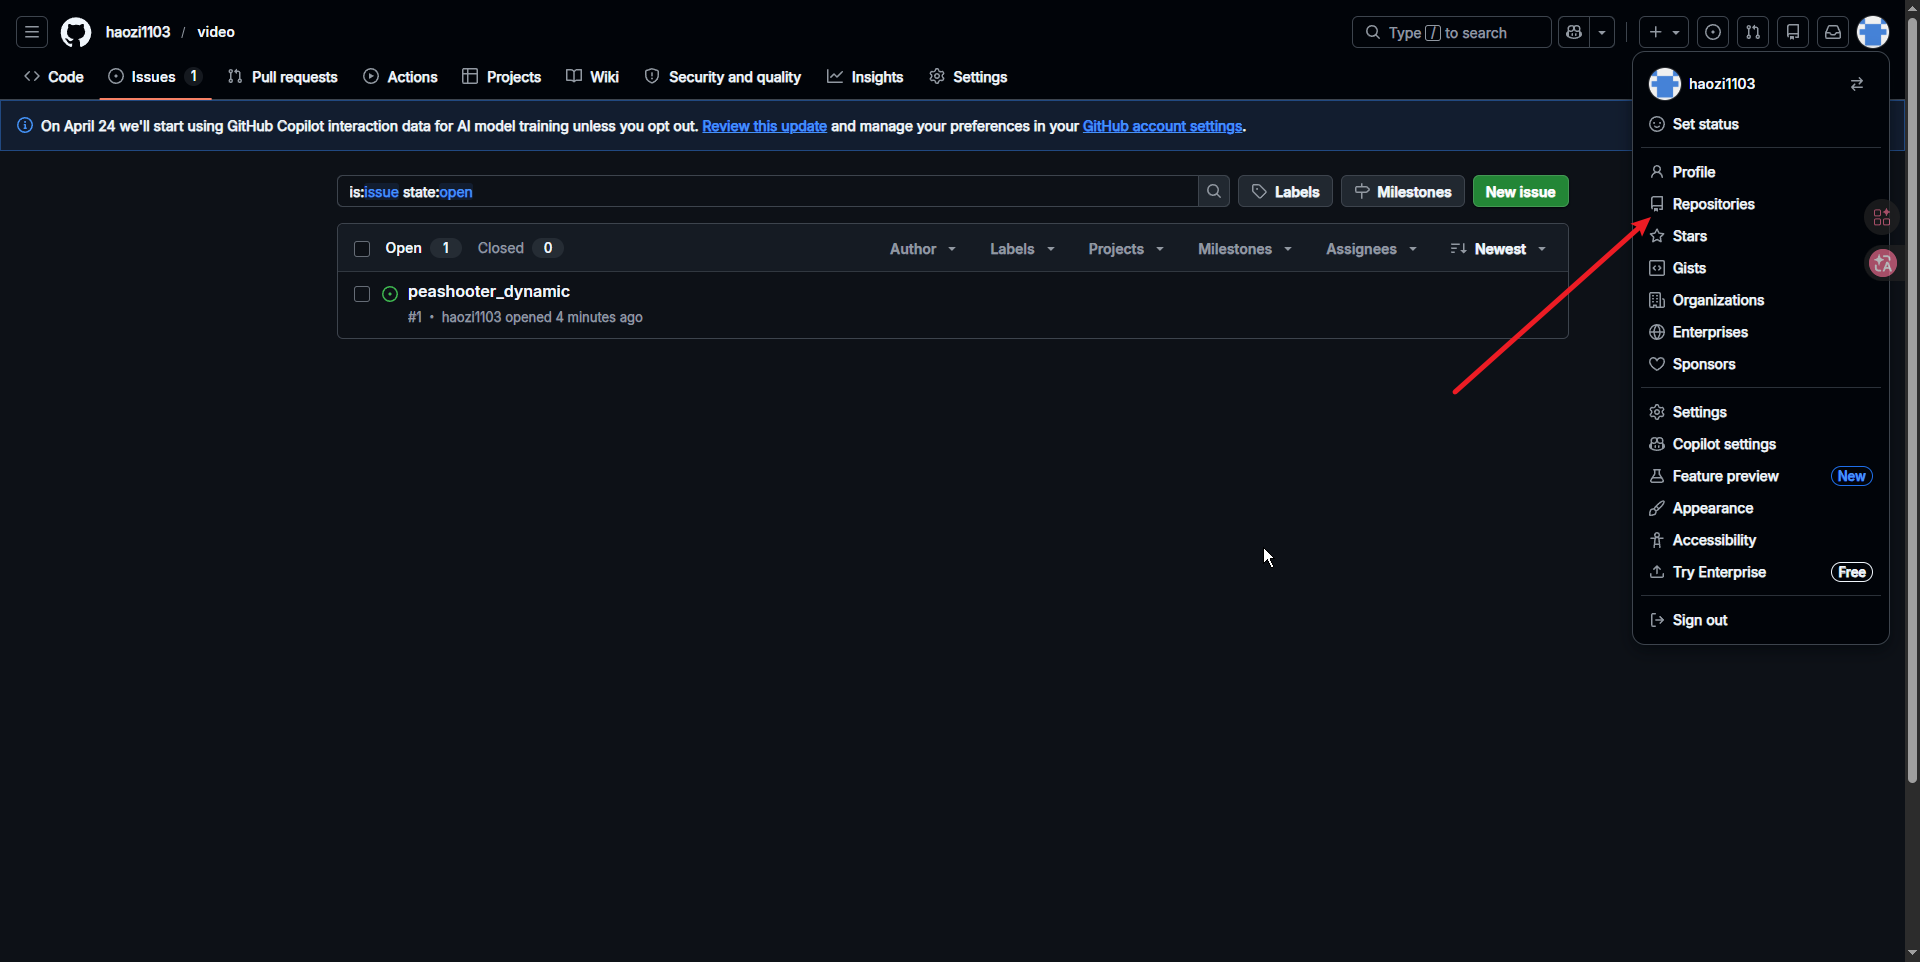Screen dimensions: 1920x962
Task: Open Copilot chat icon in header
Action: [x=1574, y=32]
